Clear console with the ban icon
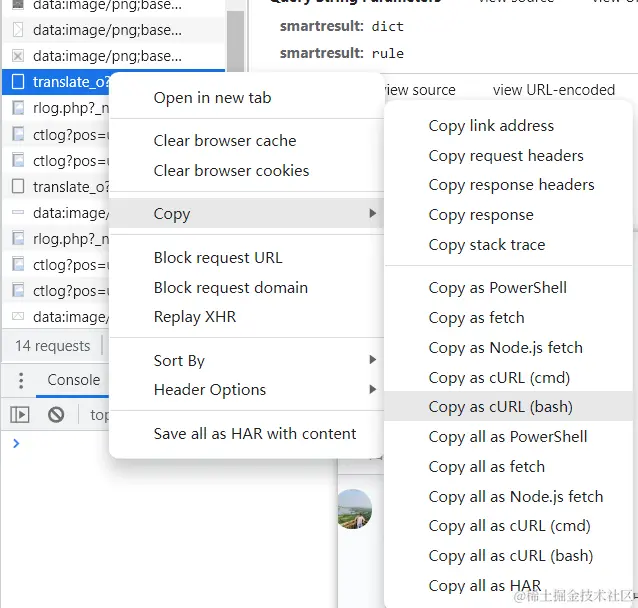Image resolution: width=638 pixels, height=608 pixels. [x=56, y=415]
